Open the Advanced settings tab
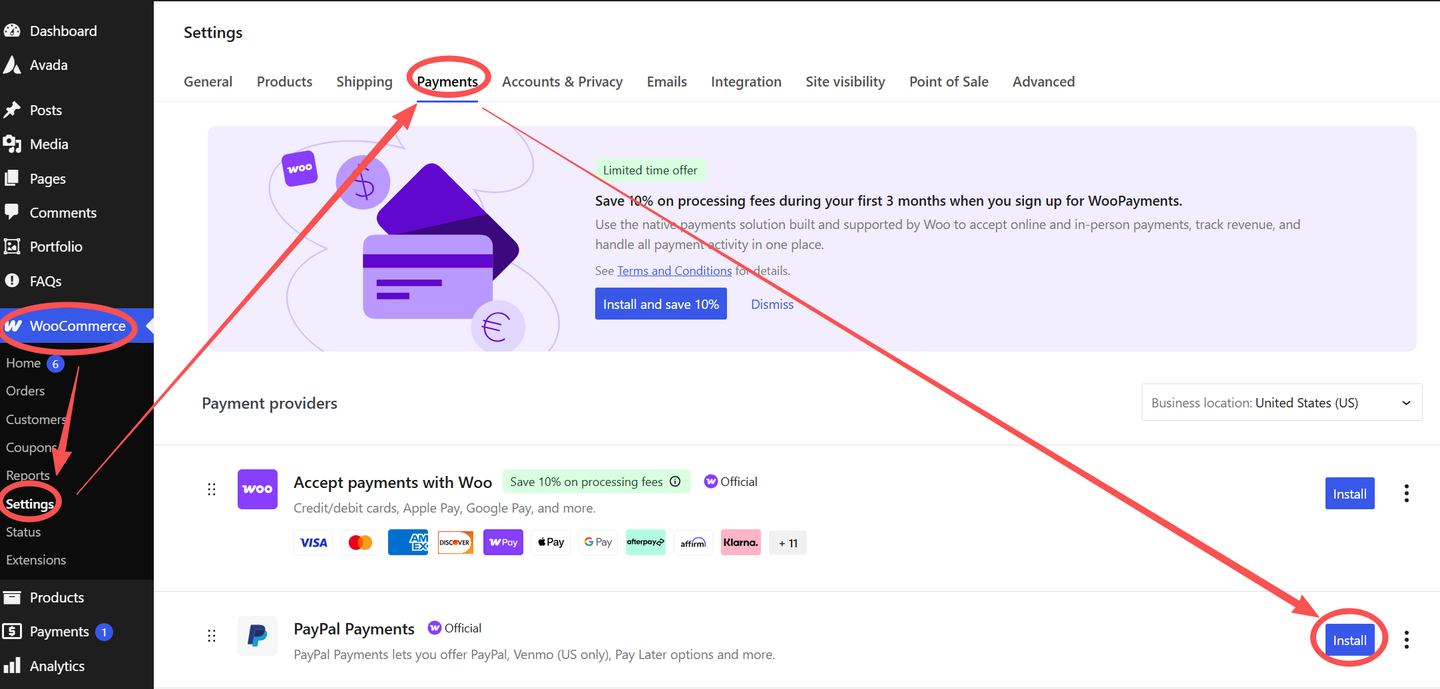Screen dimensions: 1440x689 point(1043,82)
